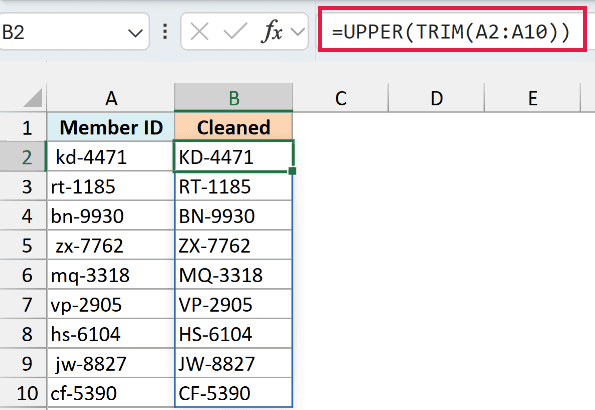Select cell containing jw-8827

111,364
